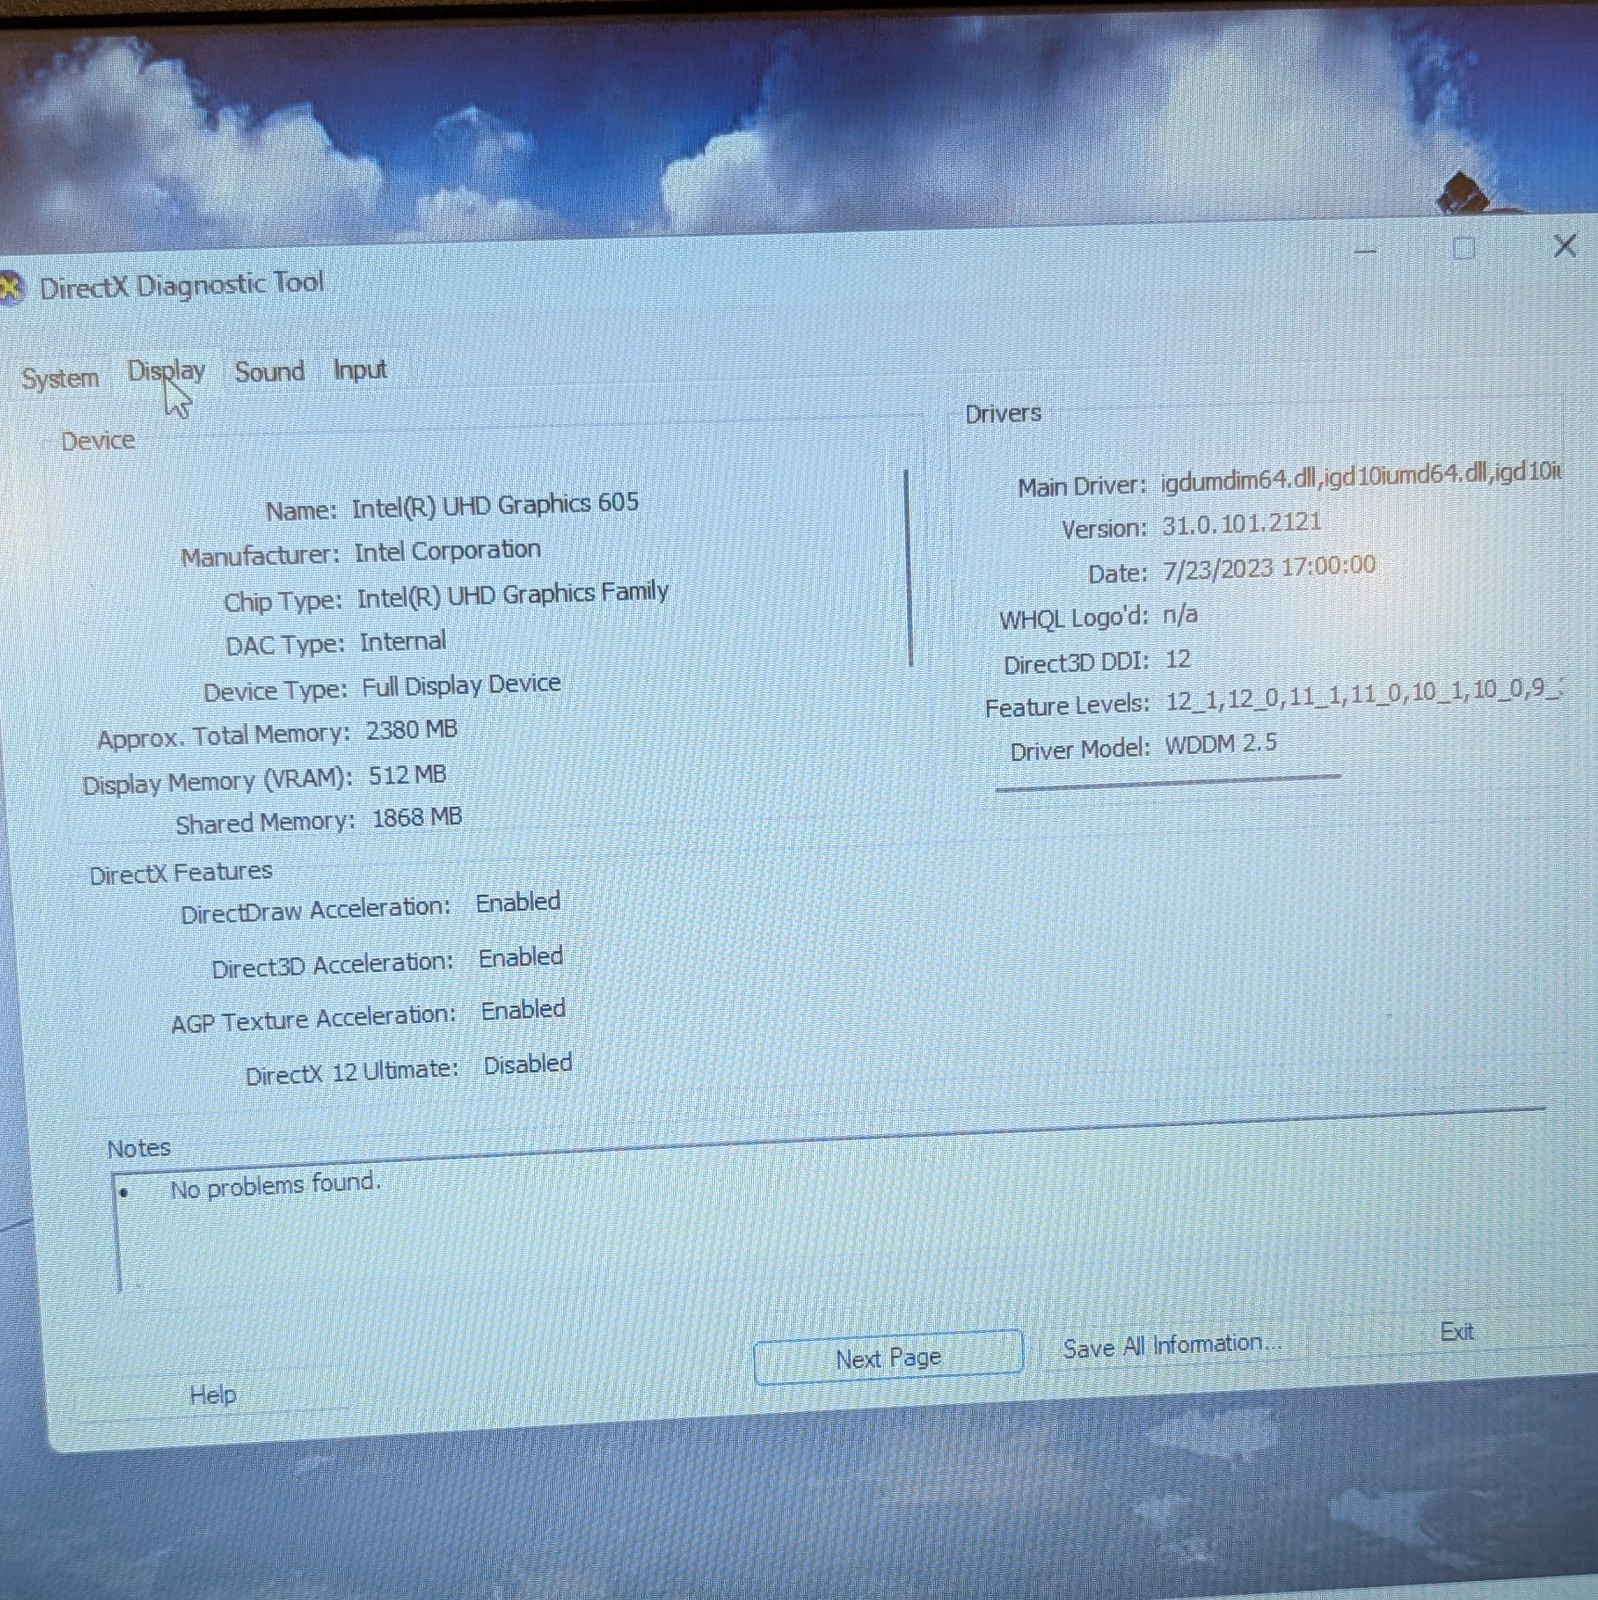Click driver date 7/23/2023 17:00:00
Viewport: 1598px width, 1600px height.
tap(1269, 568)
